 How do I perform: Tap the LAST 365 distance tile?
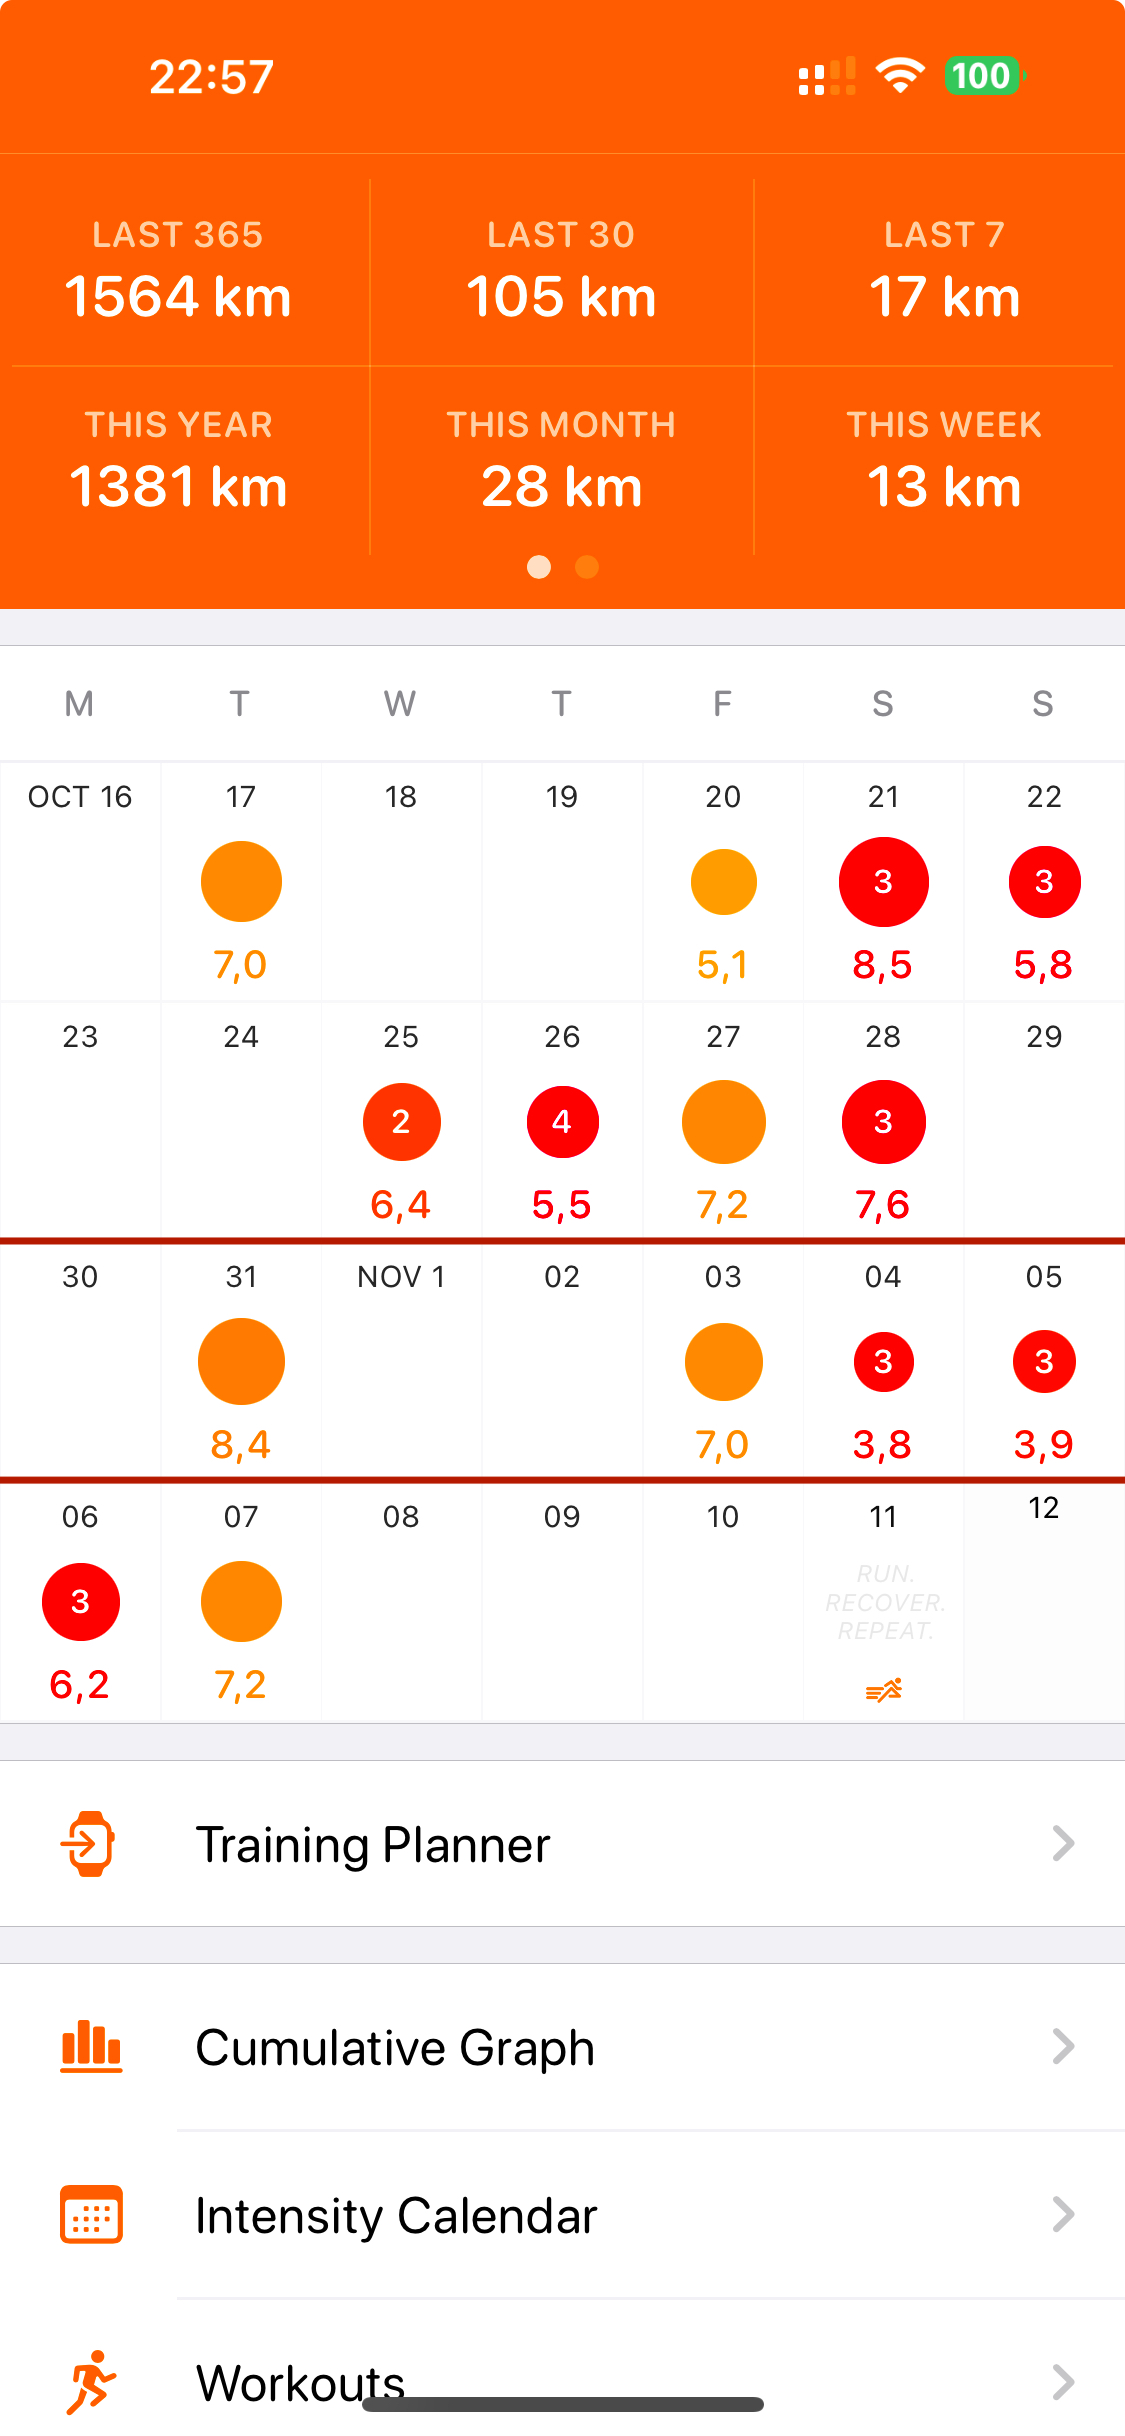(x=178, y=272)
